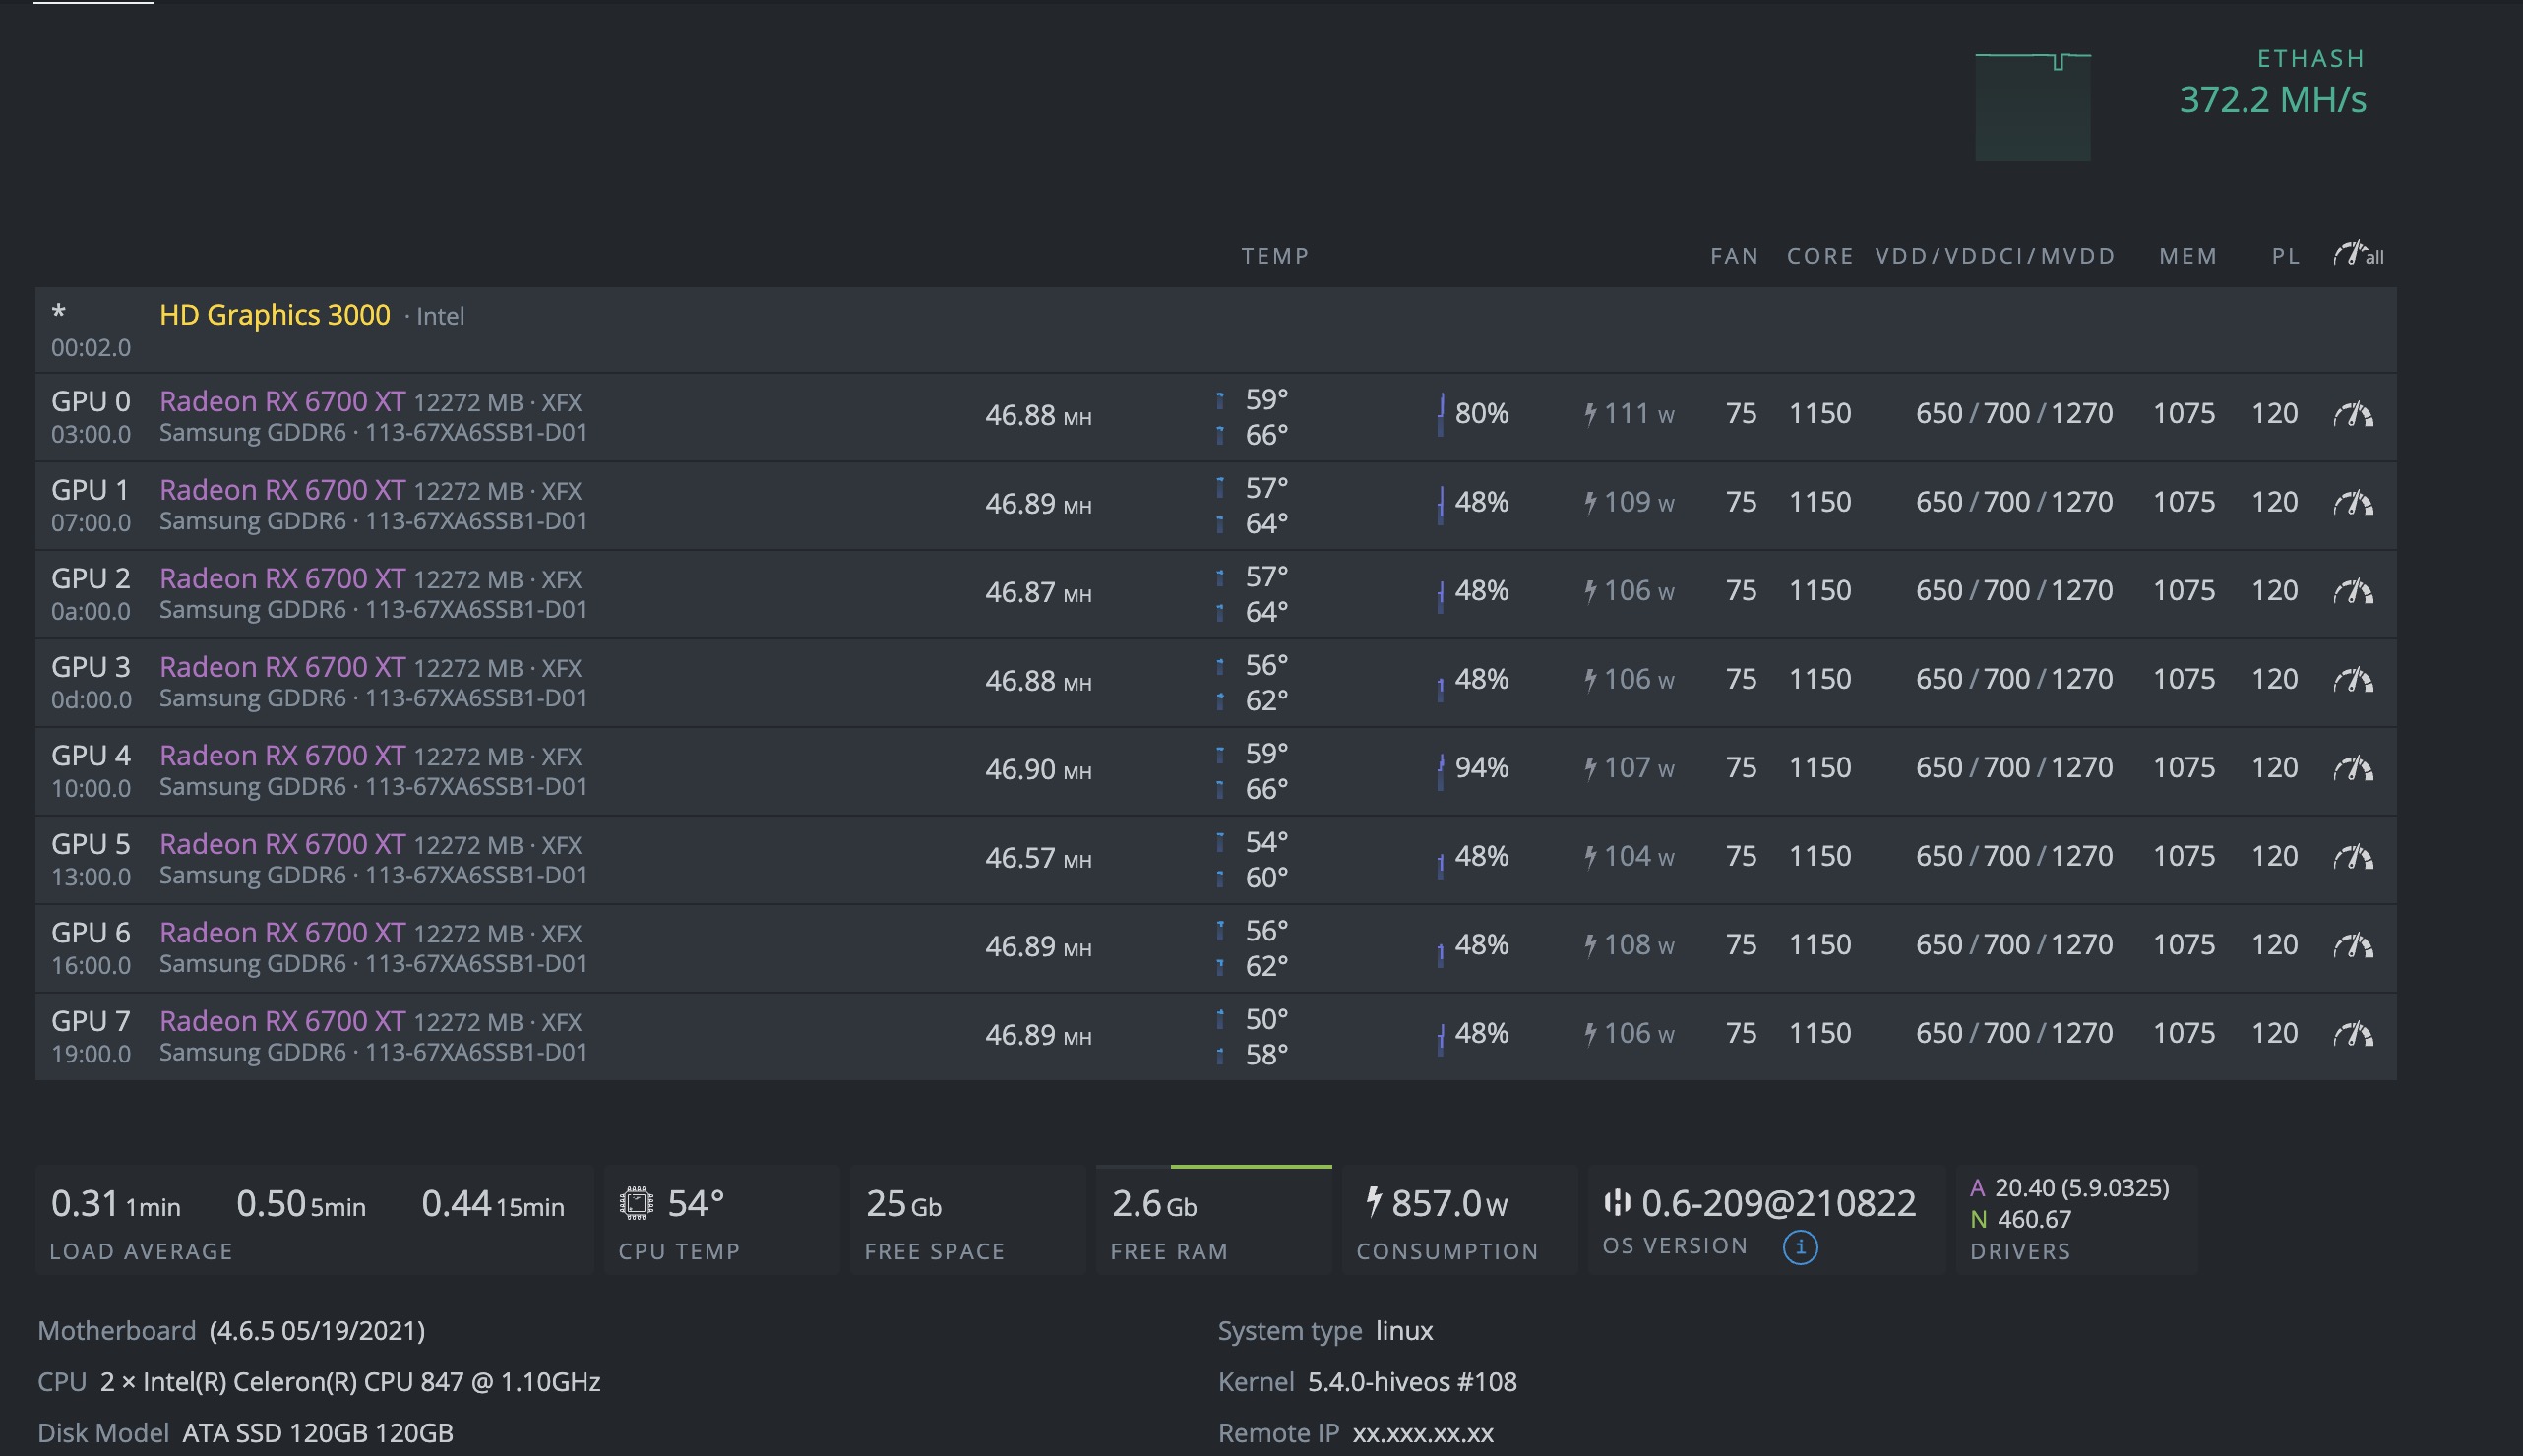Click the ETHASH hashrate chart thumbnail
The width and height of the screenshot is (2523, 1456).
click(x=2032, y=106)
